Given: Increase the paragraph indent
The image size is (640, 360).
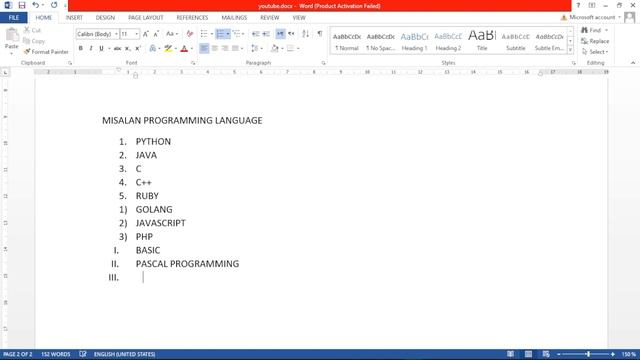Looking at the screenshot, I should coord(266,34).
